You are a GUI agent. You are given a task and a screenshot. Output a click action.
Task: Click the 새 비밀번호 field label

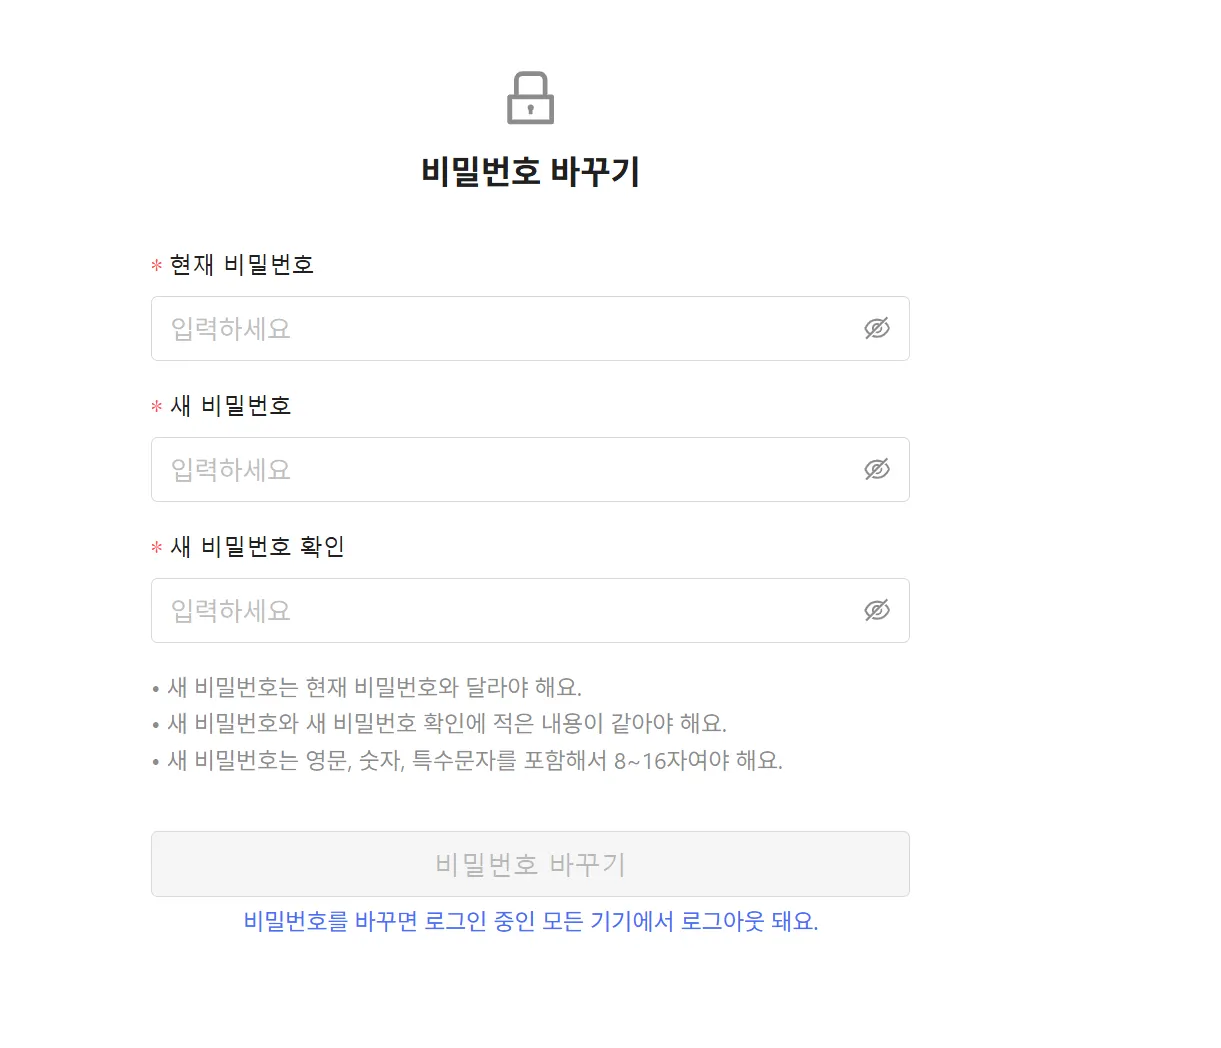(x=231, y=406)
